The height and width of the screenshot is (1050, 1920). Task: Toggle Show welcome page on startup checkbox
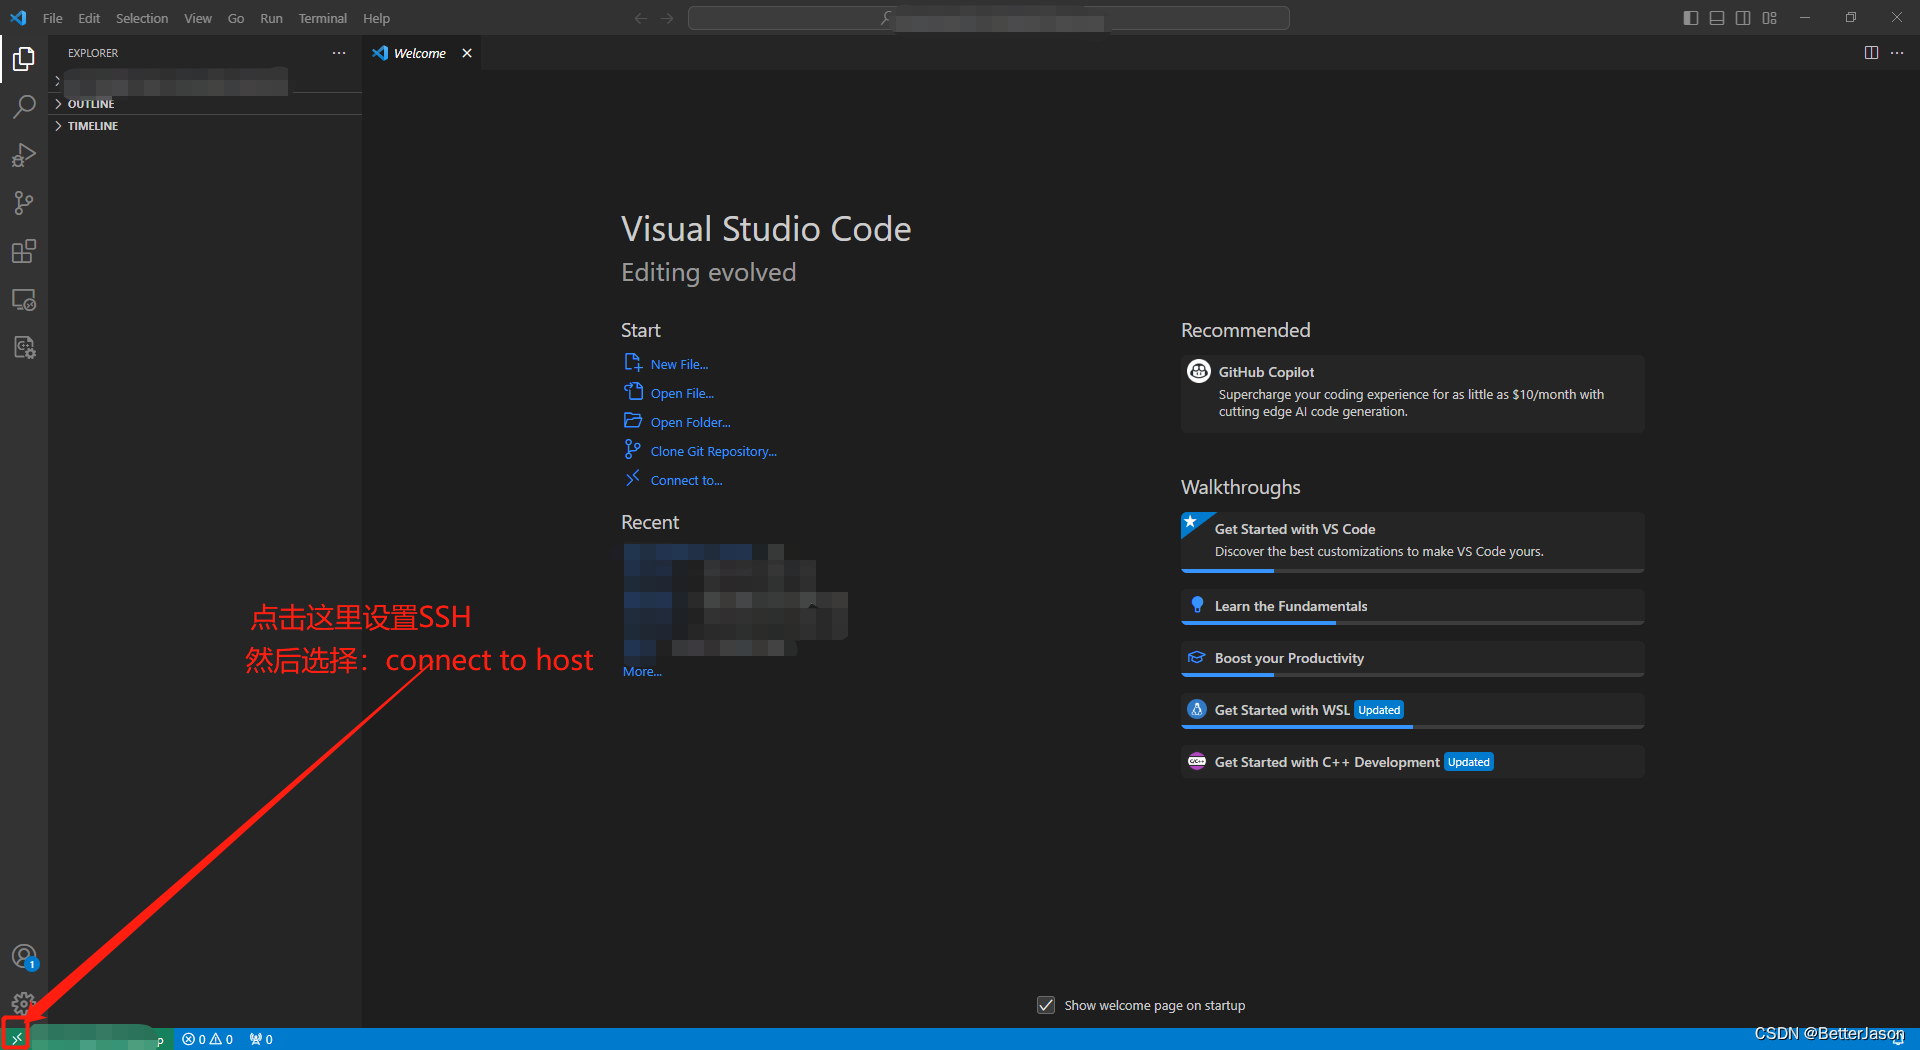(x=1046, y=1005)
